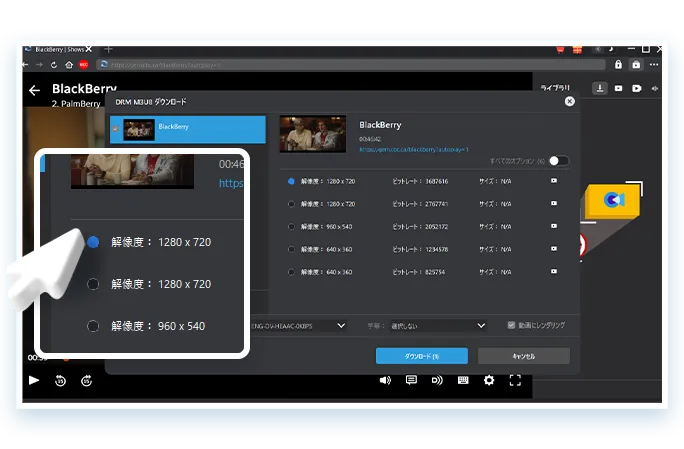Select 640 x 360 at bitrate 825754
The image size is (684, 449).
(291, 272)
